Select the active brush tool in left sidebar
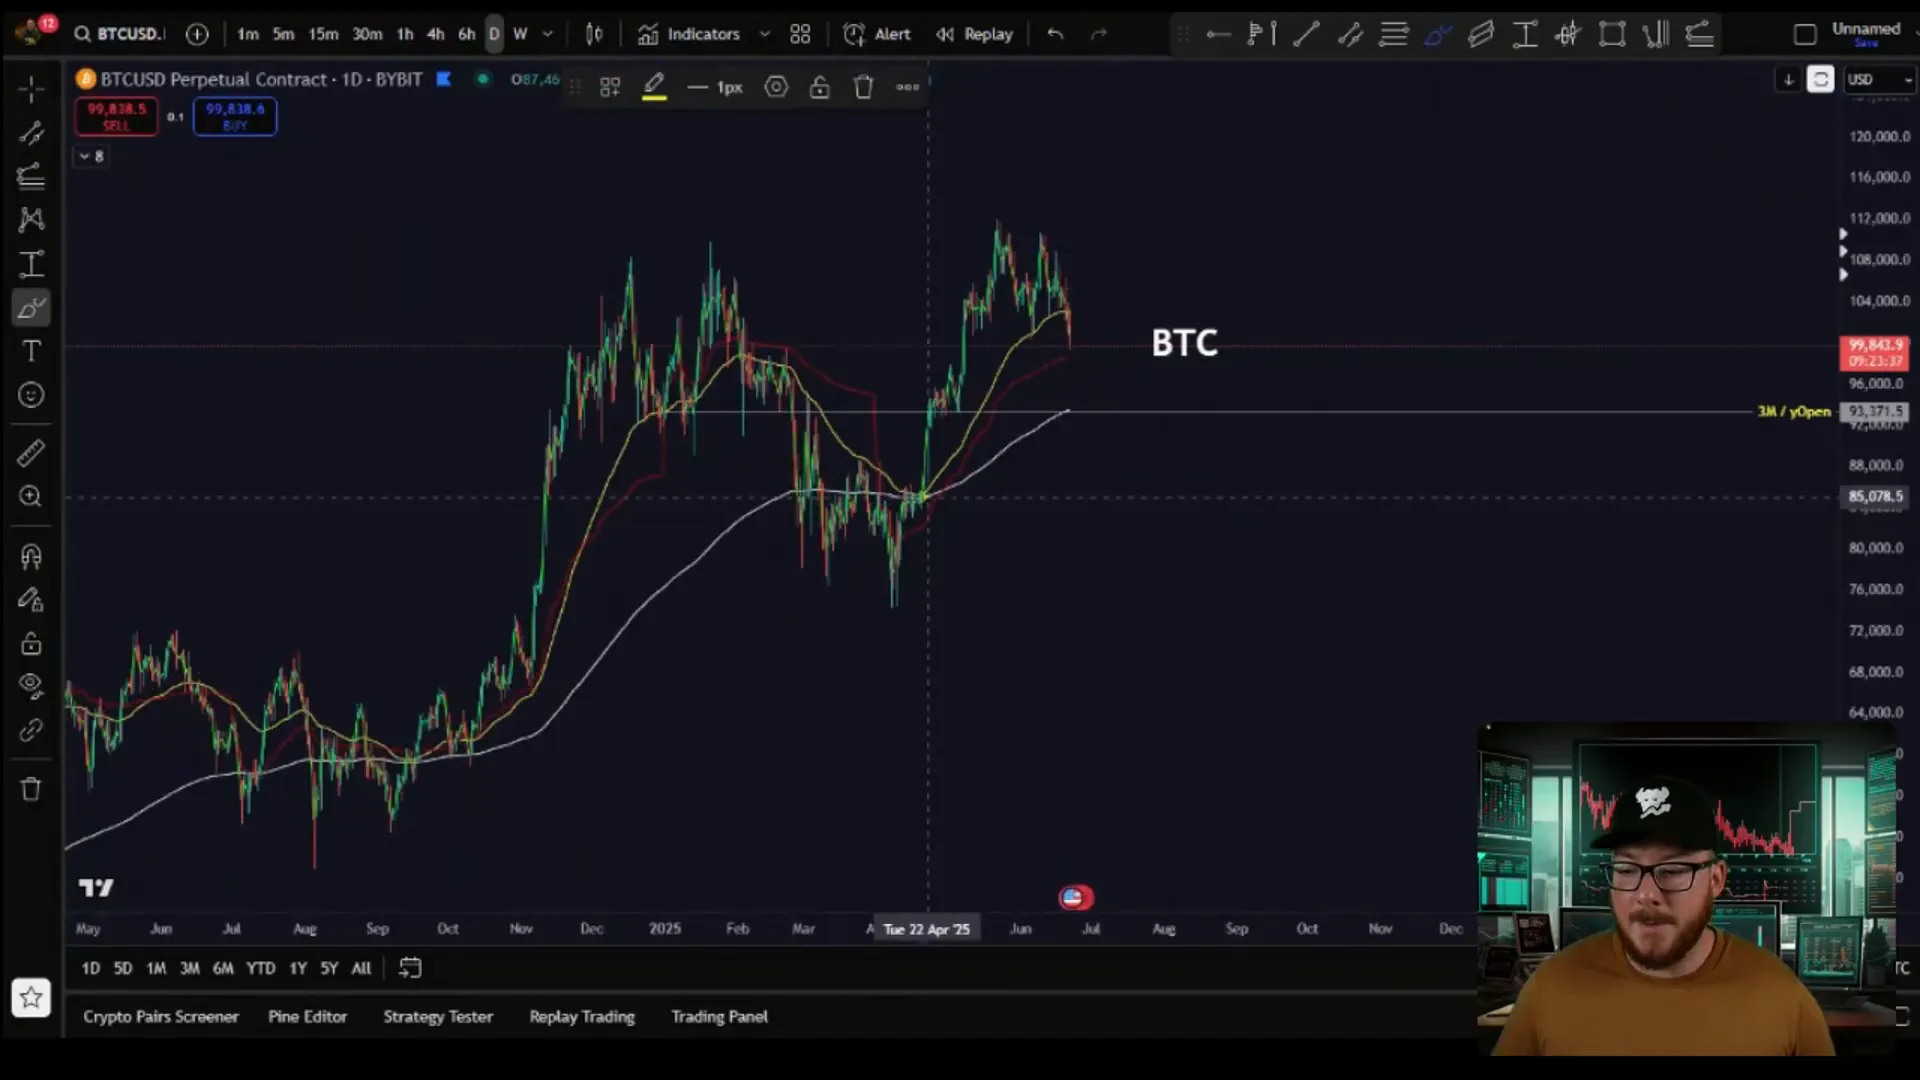This screenshot has height=1080, width=1920. pyautogui.click(x=31, y=308)
